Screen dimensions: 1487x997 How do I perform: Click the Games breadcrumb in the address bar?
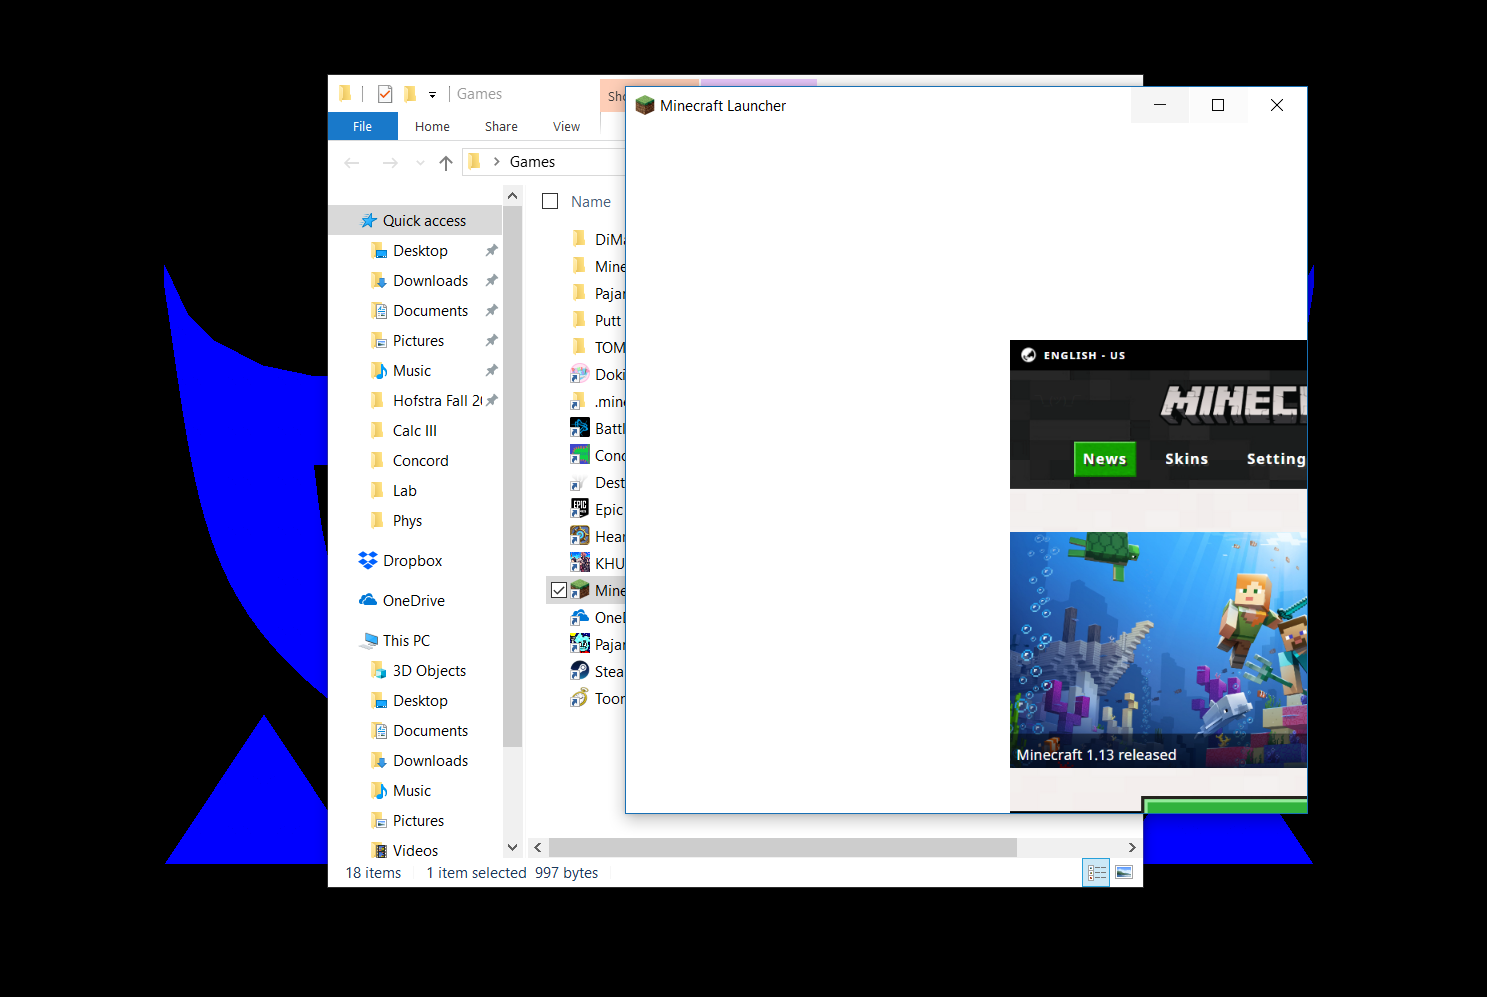pyautogui.click(x=532, y=162)
